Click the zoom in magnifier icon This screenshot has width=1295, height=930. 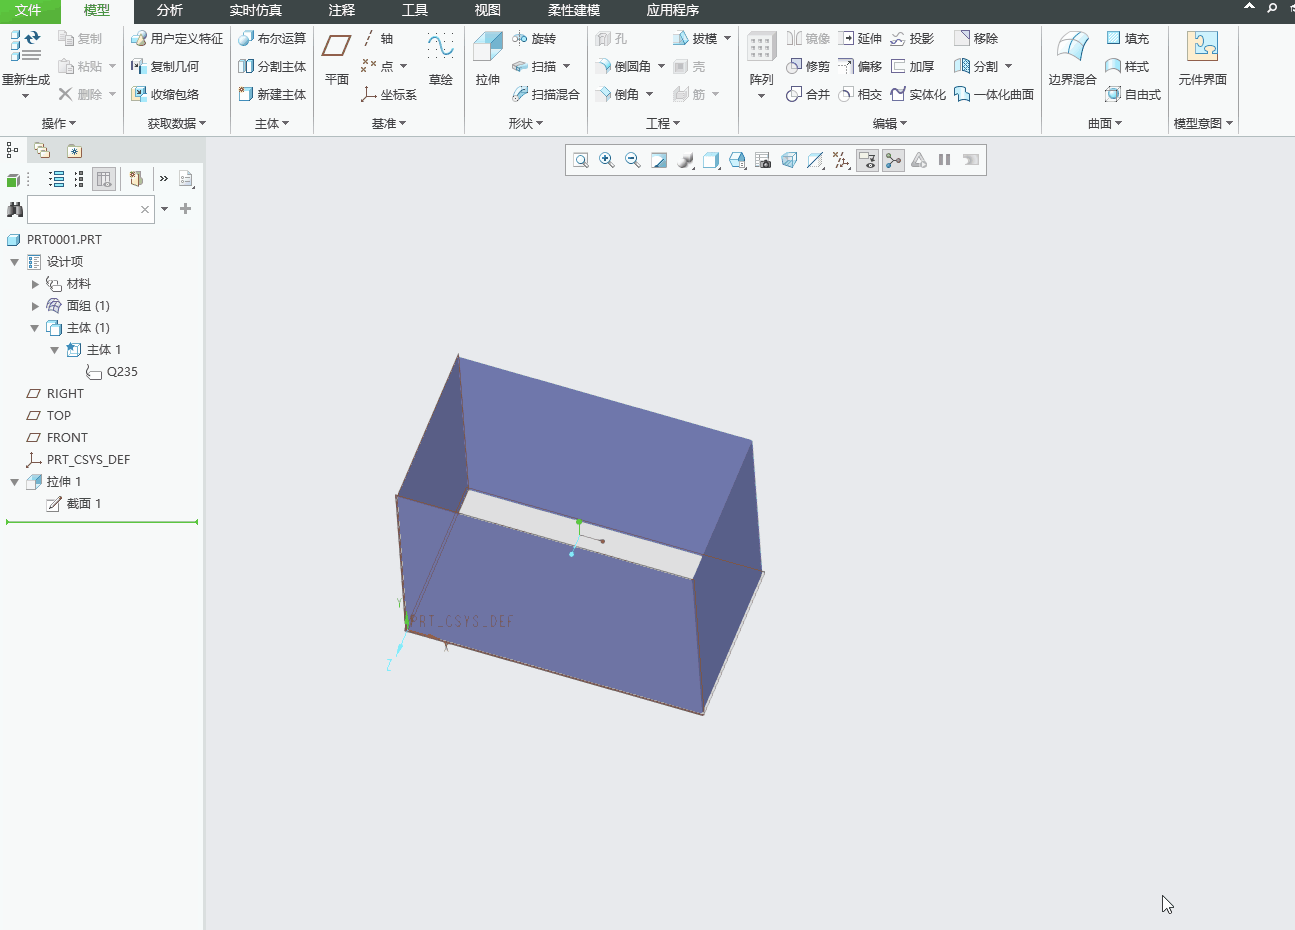coord(607,160)
